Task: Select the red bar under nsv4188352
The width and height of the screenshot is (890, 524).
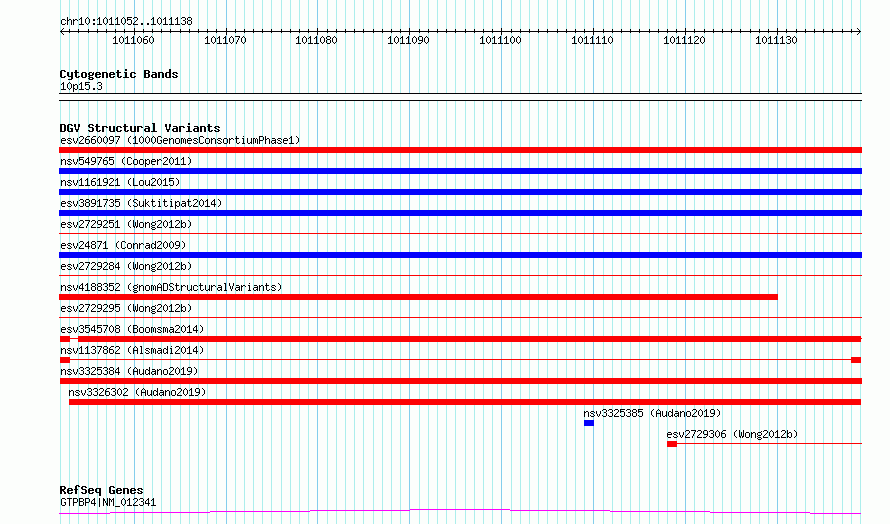Action: 418,297
